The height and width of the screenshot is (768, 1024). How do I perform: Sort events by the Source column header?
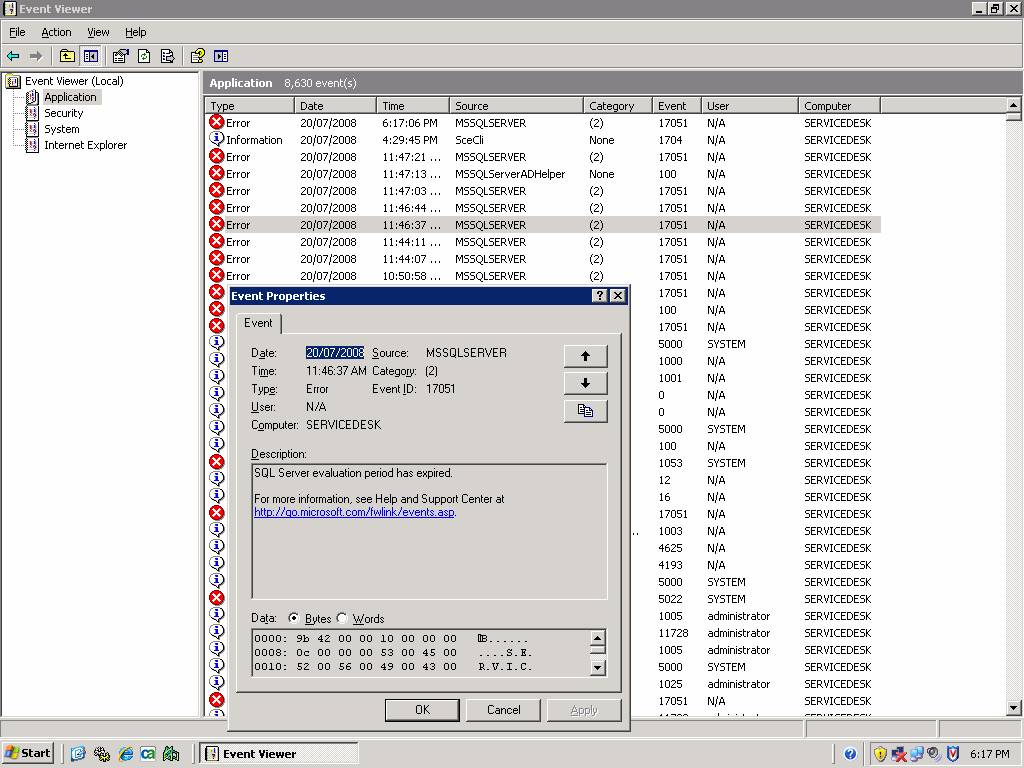coord(516,106)
